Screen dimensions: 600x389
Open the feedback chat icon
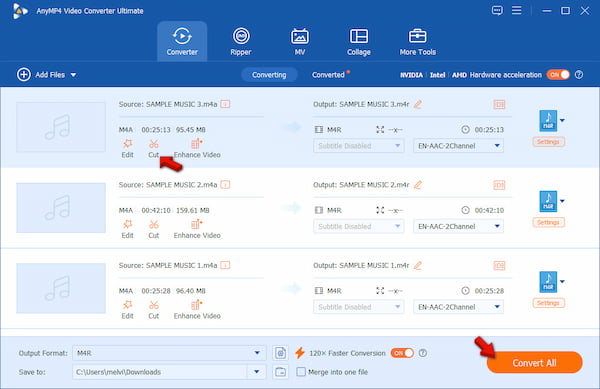coord(497,10)
